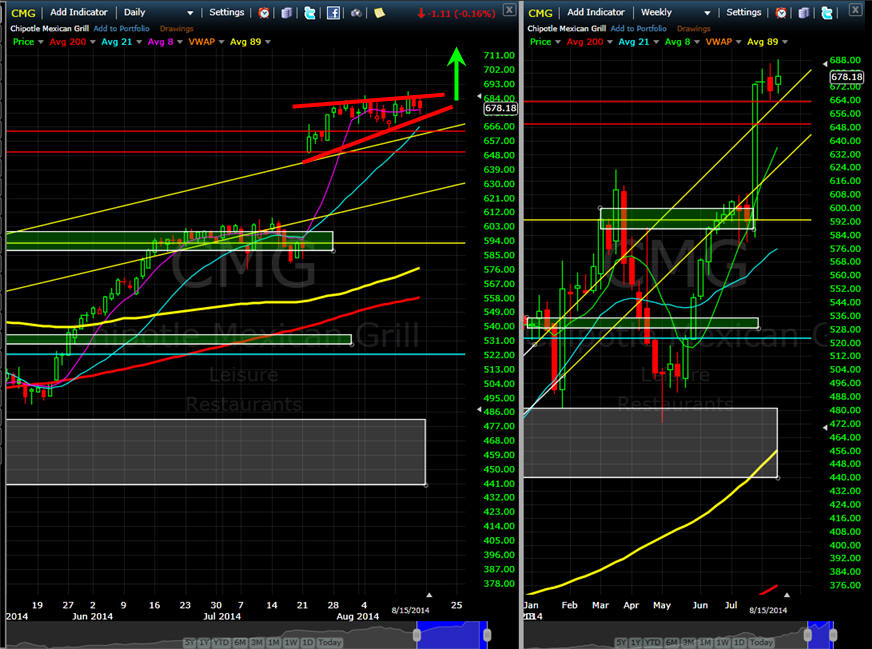This screenshot has width=872, height=649.
Task: Open Settings in Weekly chart toolbar
Action: (x=744, y=12)
